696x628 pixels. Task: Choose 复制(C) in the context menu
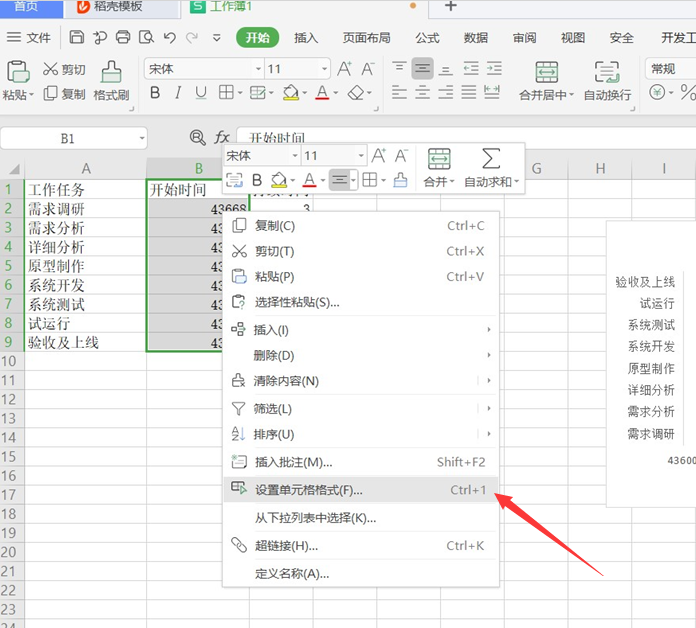(361, 226)
